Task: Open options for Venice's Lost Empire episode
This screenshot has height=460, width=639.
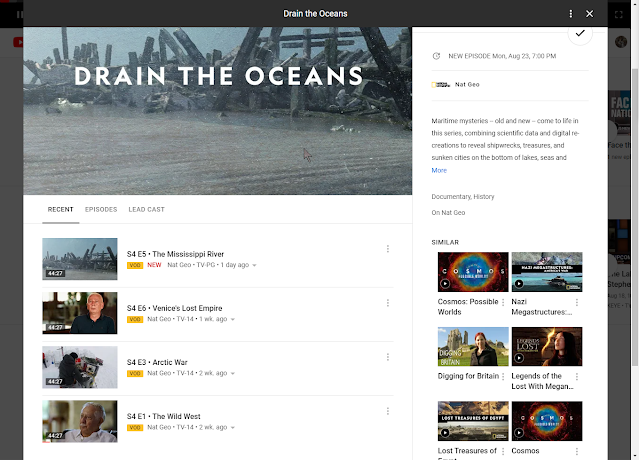Action: [388, 303]
